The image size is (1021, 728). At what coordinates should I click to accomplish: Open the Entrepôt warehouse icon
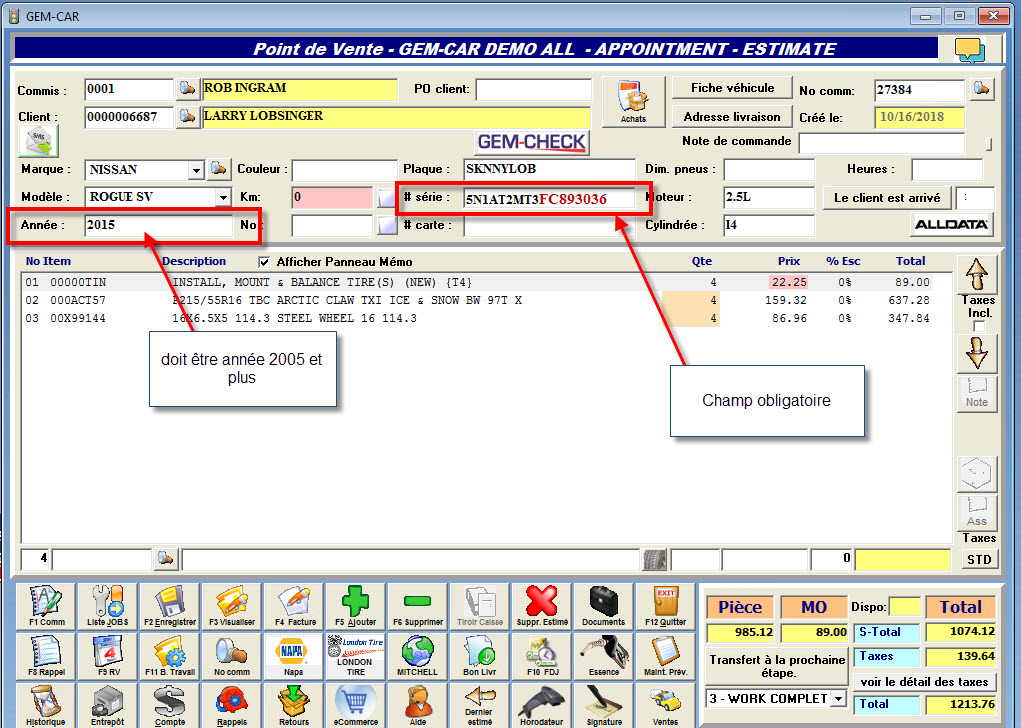[107, 705]
